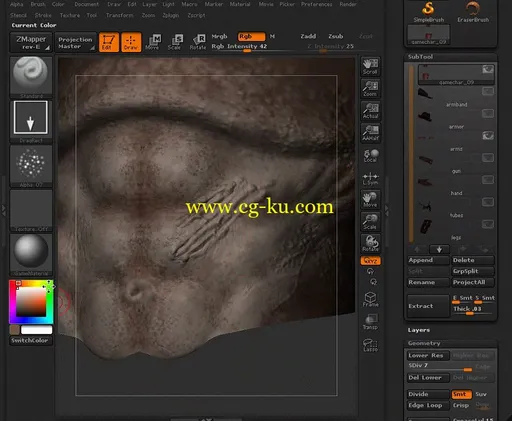Click the Extract button
The image size is (512, 421).
tap(428, 306)
